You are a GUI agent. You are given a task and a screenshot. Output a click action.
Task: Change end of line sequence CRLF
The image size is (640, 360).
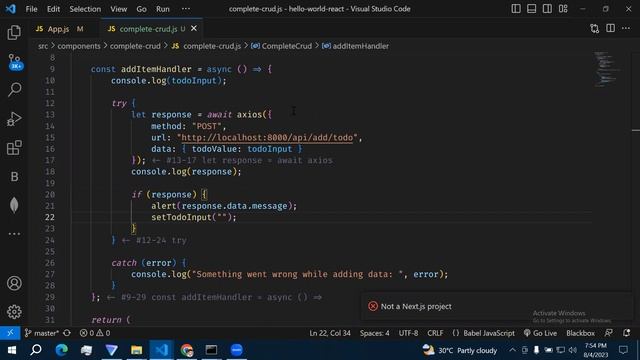(x=435, y=333)
